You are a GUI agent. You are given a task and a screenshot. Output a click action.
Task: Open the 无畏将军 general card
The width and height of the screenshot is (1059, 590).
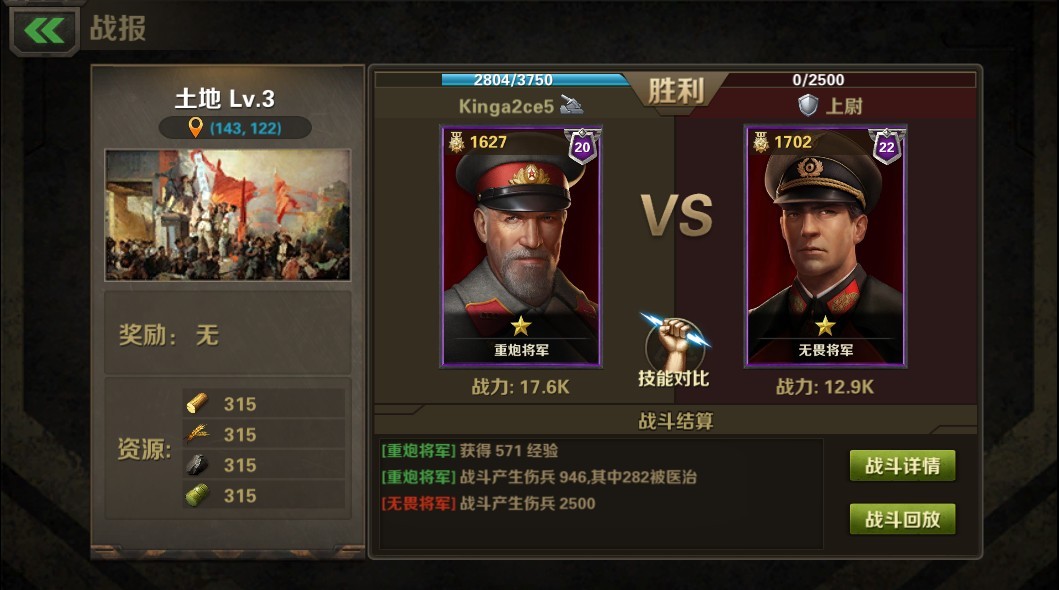point(825,246)
